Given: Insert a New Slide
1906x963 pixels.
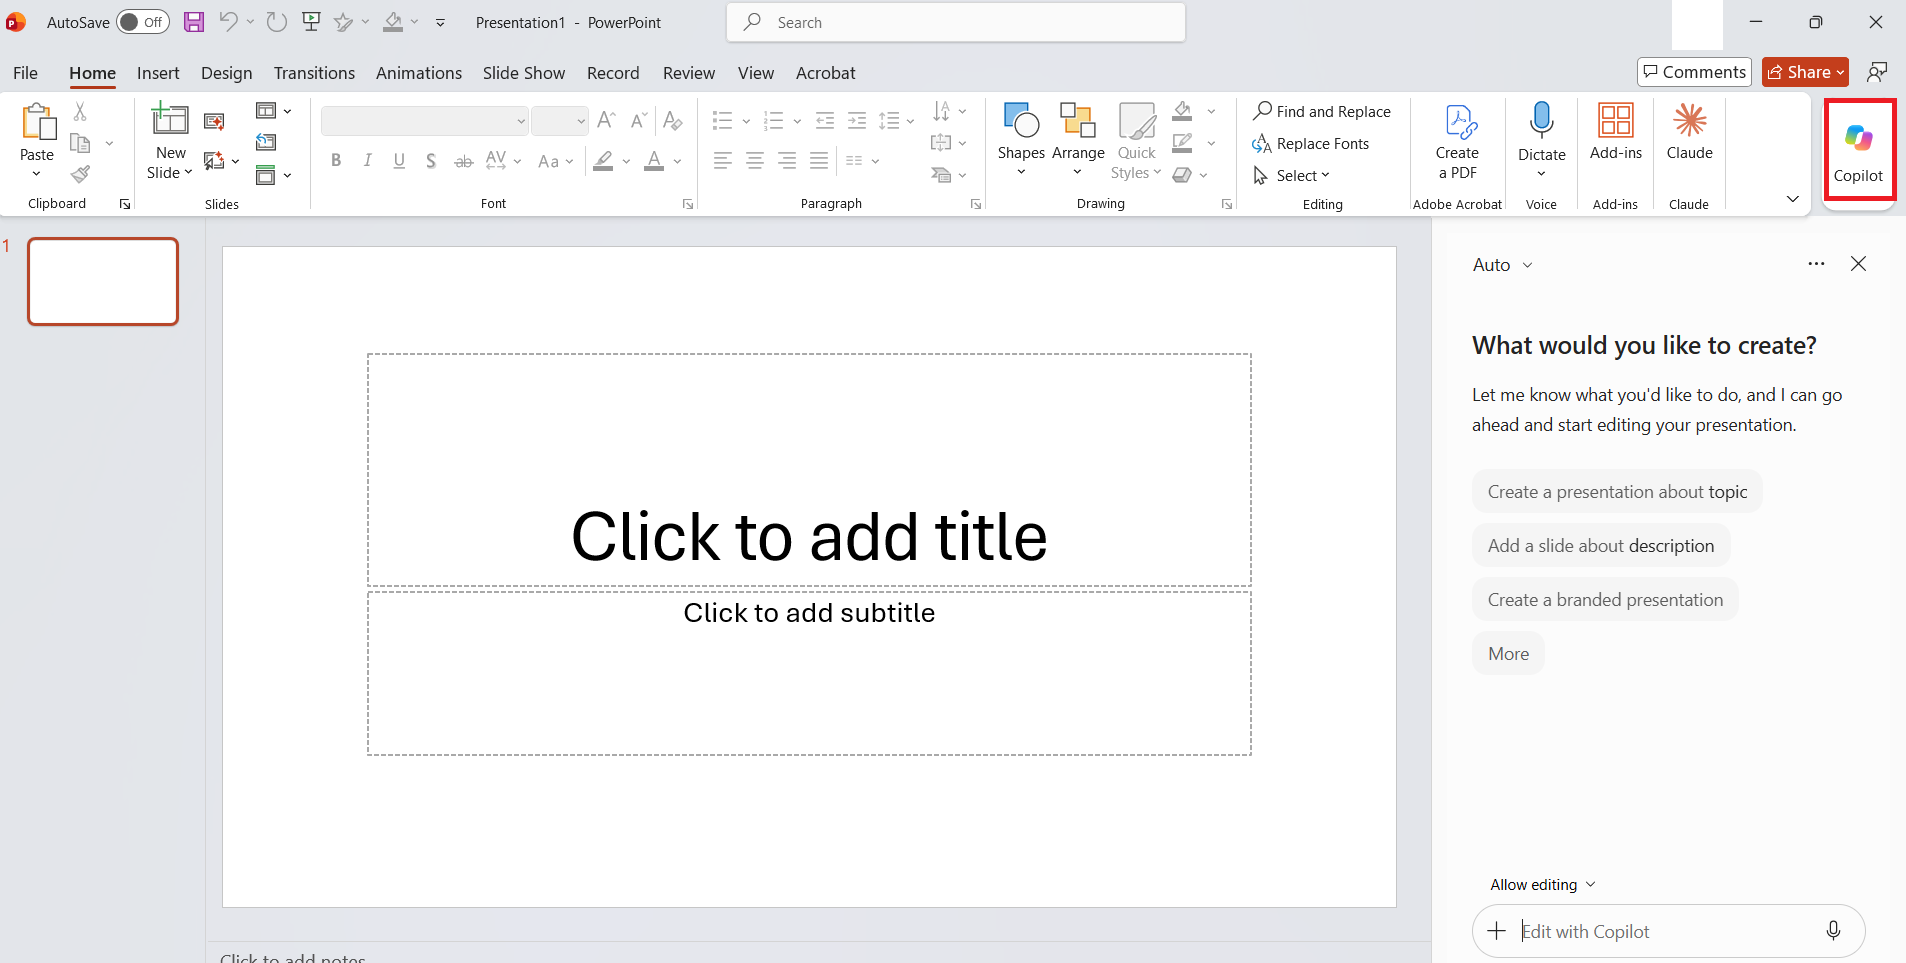Looking at the screenshot, I should (170, 142).
